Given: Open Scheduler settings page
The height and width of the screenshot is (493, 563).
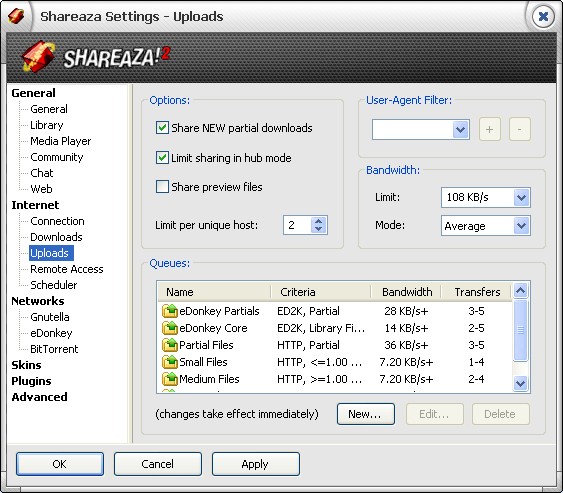Looking at the screenshot, I should tap(53, 285).
